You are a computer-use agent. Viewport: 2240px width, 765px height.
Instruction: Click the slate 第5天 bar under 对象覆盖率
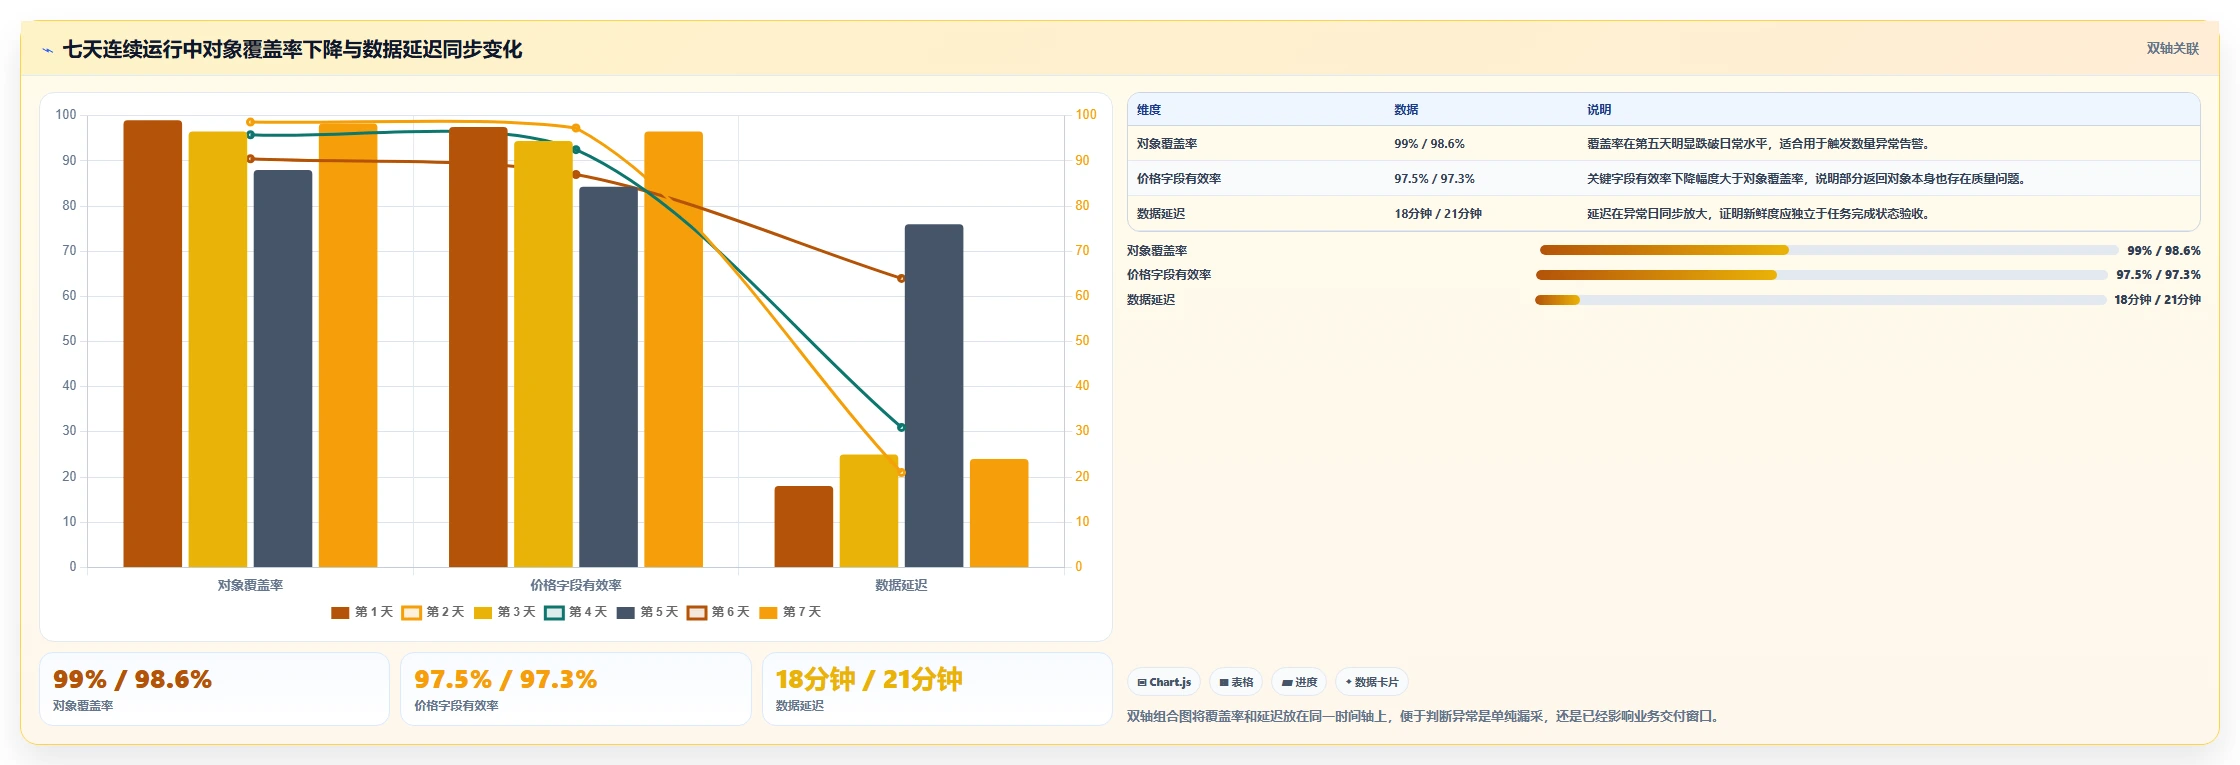tap(283, 369)
